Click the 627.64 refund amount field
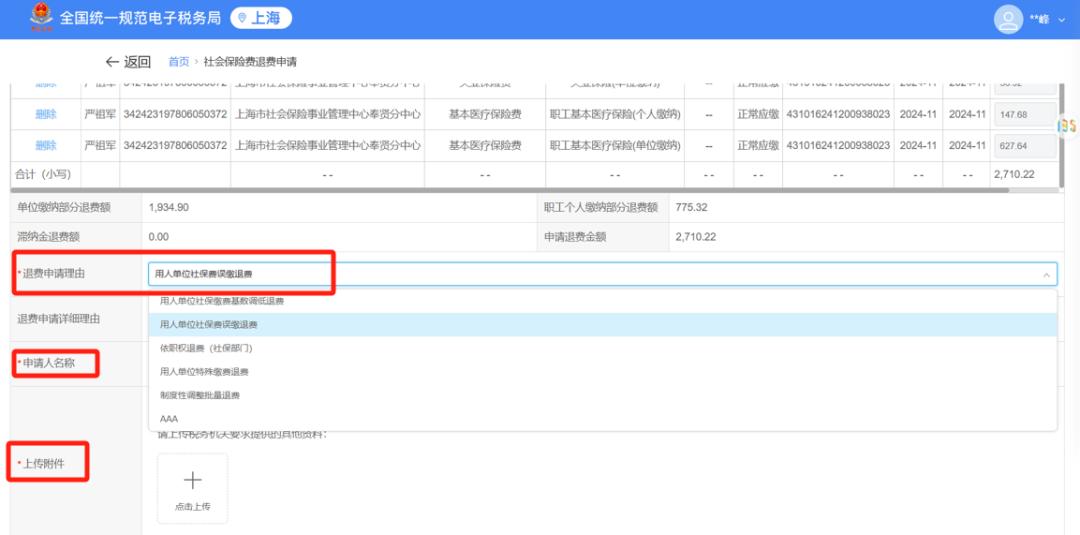Image resolution: width=1080 pixels, height=535 pixels. (x=1024, y=146)
